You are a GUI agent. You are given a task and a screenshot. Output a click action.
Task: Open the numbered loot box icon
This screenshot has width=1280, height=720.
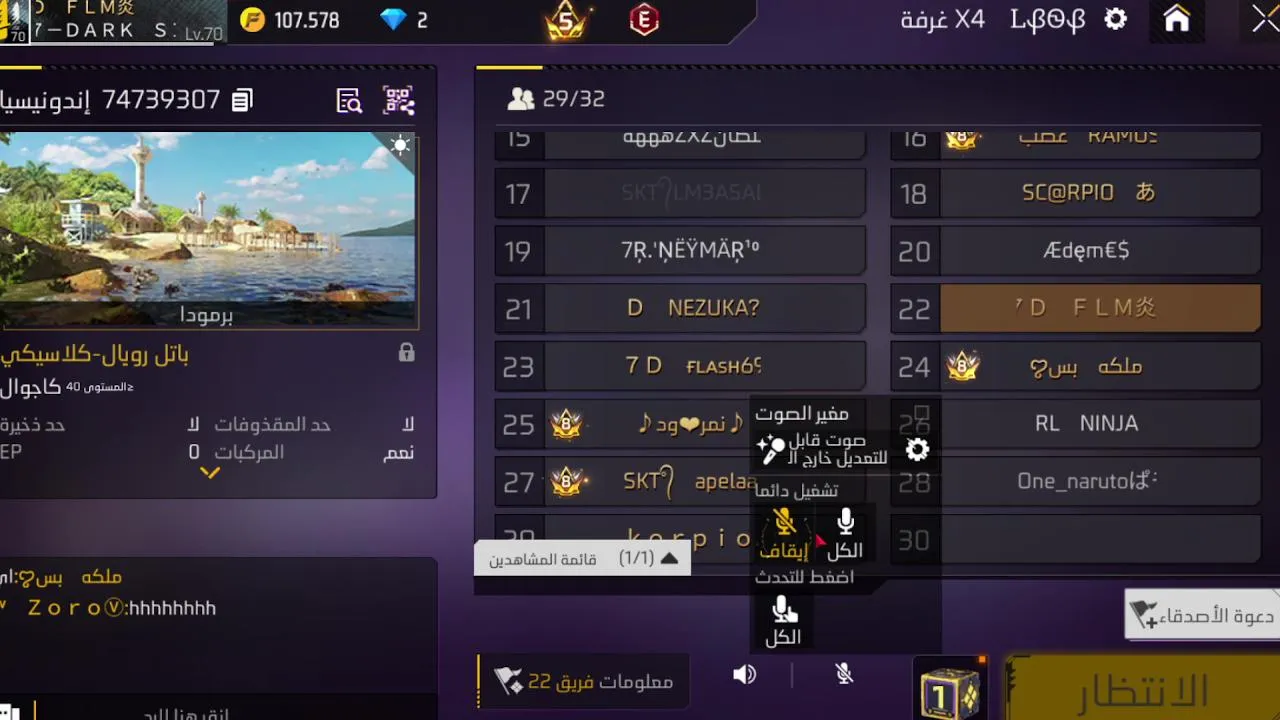click(x=949, y=691)
